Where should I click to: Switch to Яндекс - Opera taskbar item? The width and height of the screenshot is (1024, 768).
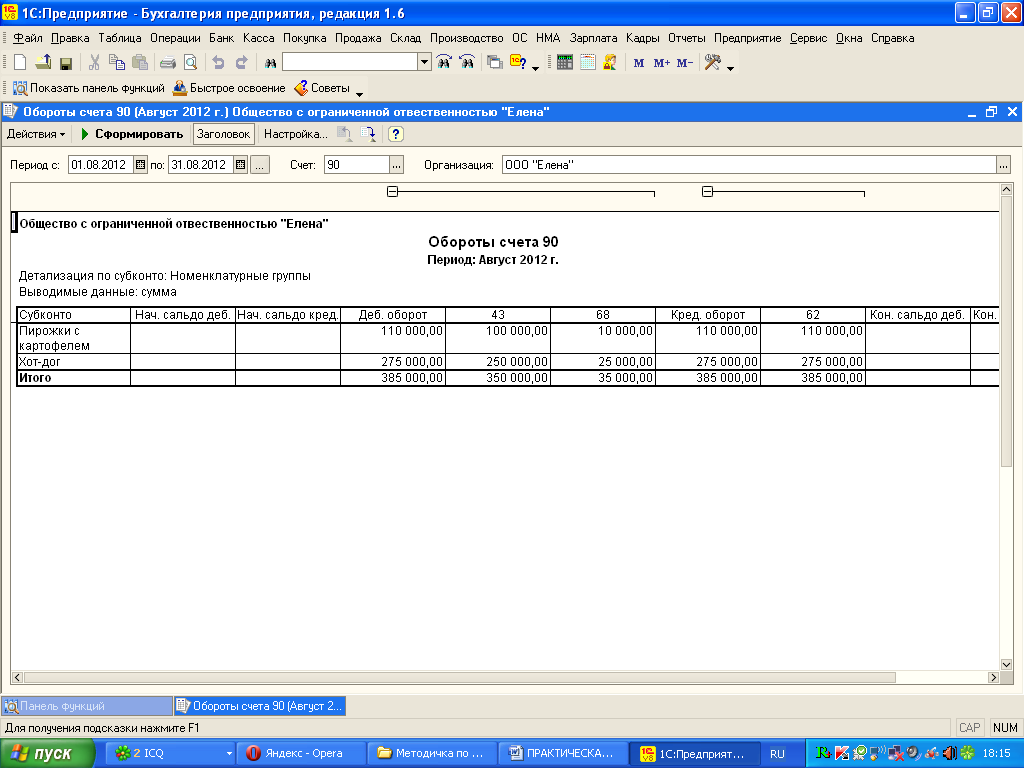coord(301,754)
